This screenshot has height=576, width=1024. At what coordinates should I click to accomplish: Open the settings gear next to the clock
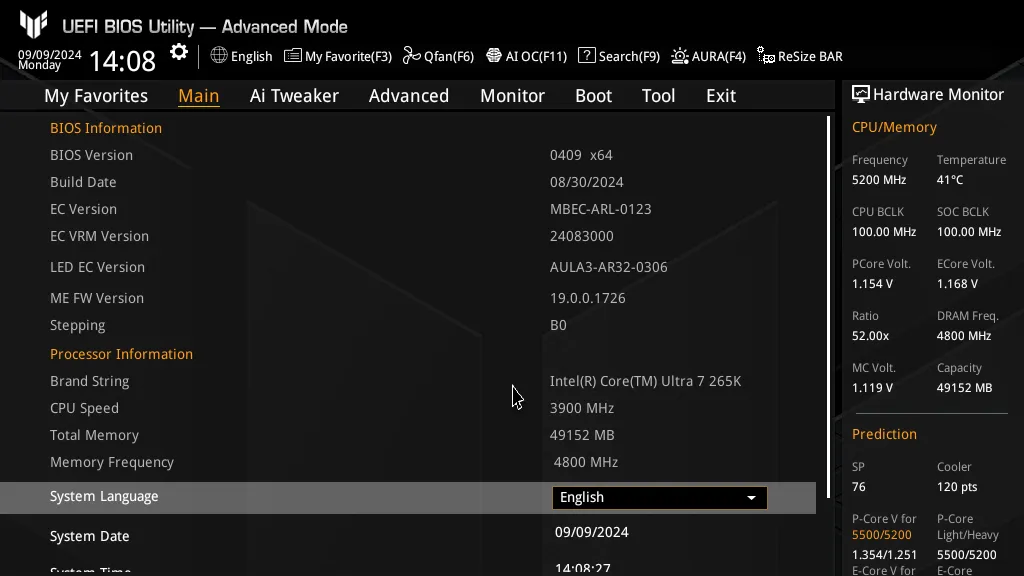tap(178, 52)
